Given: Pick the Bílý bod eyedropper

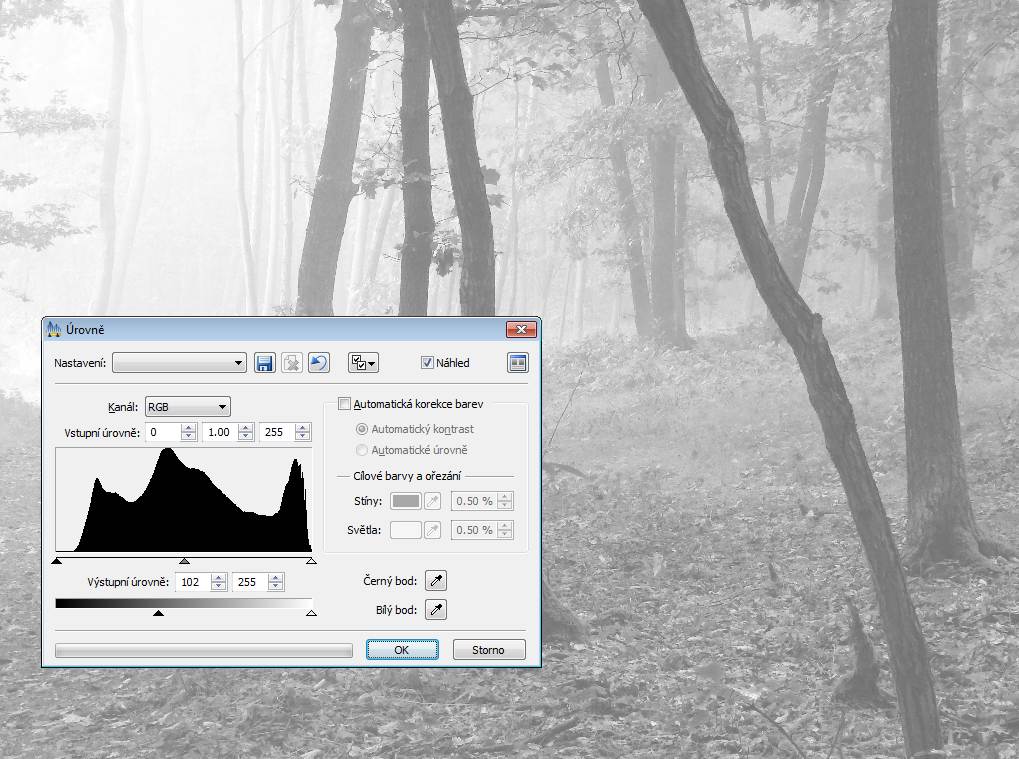Looking at the screenshot, I should (x=435, y=610).
